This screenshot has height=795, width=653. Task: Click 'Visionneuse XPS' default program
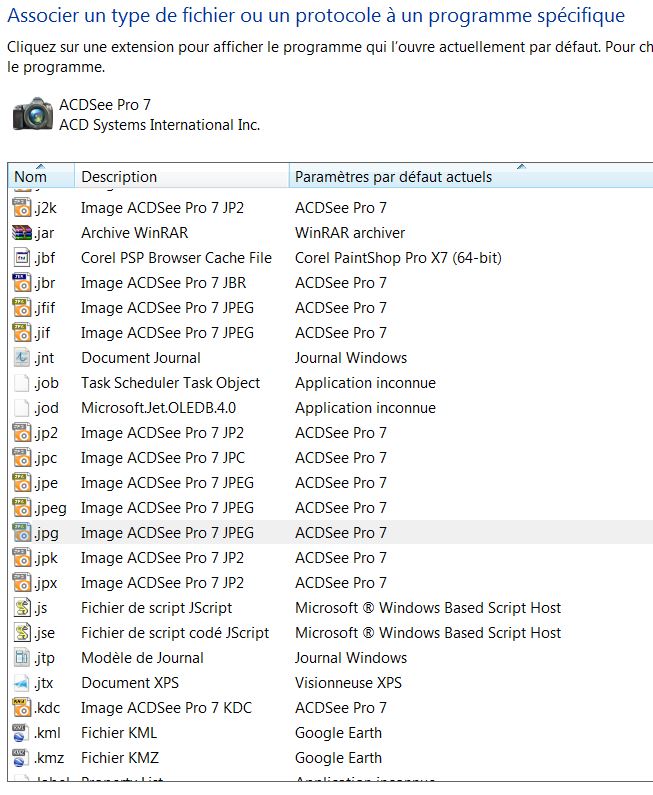click(x=348, y=683)
